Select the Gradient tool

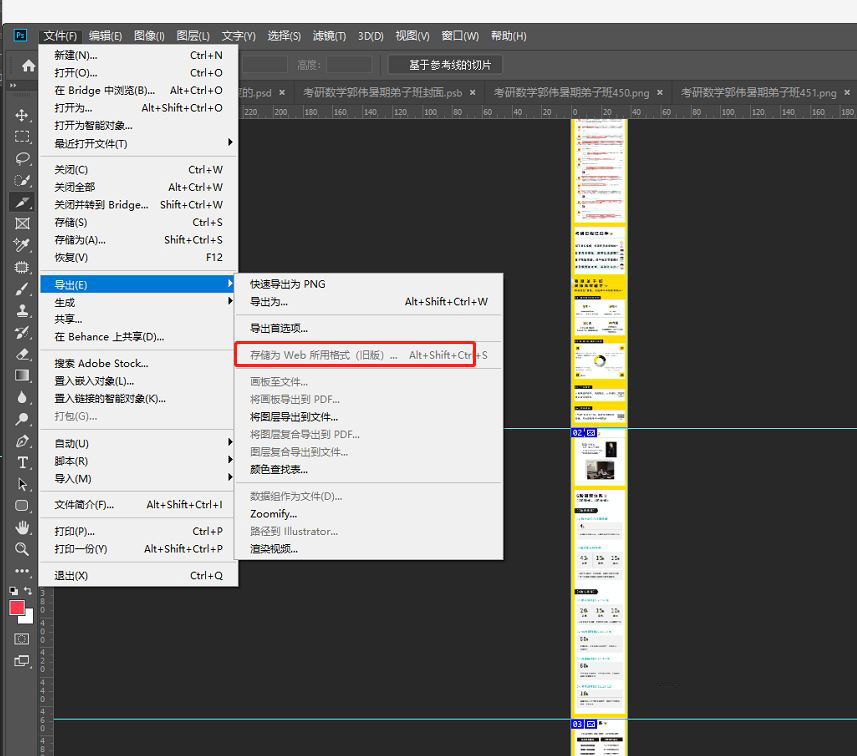(22, 376)
